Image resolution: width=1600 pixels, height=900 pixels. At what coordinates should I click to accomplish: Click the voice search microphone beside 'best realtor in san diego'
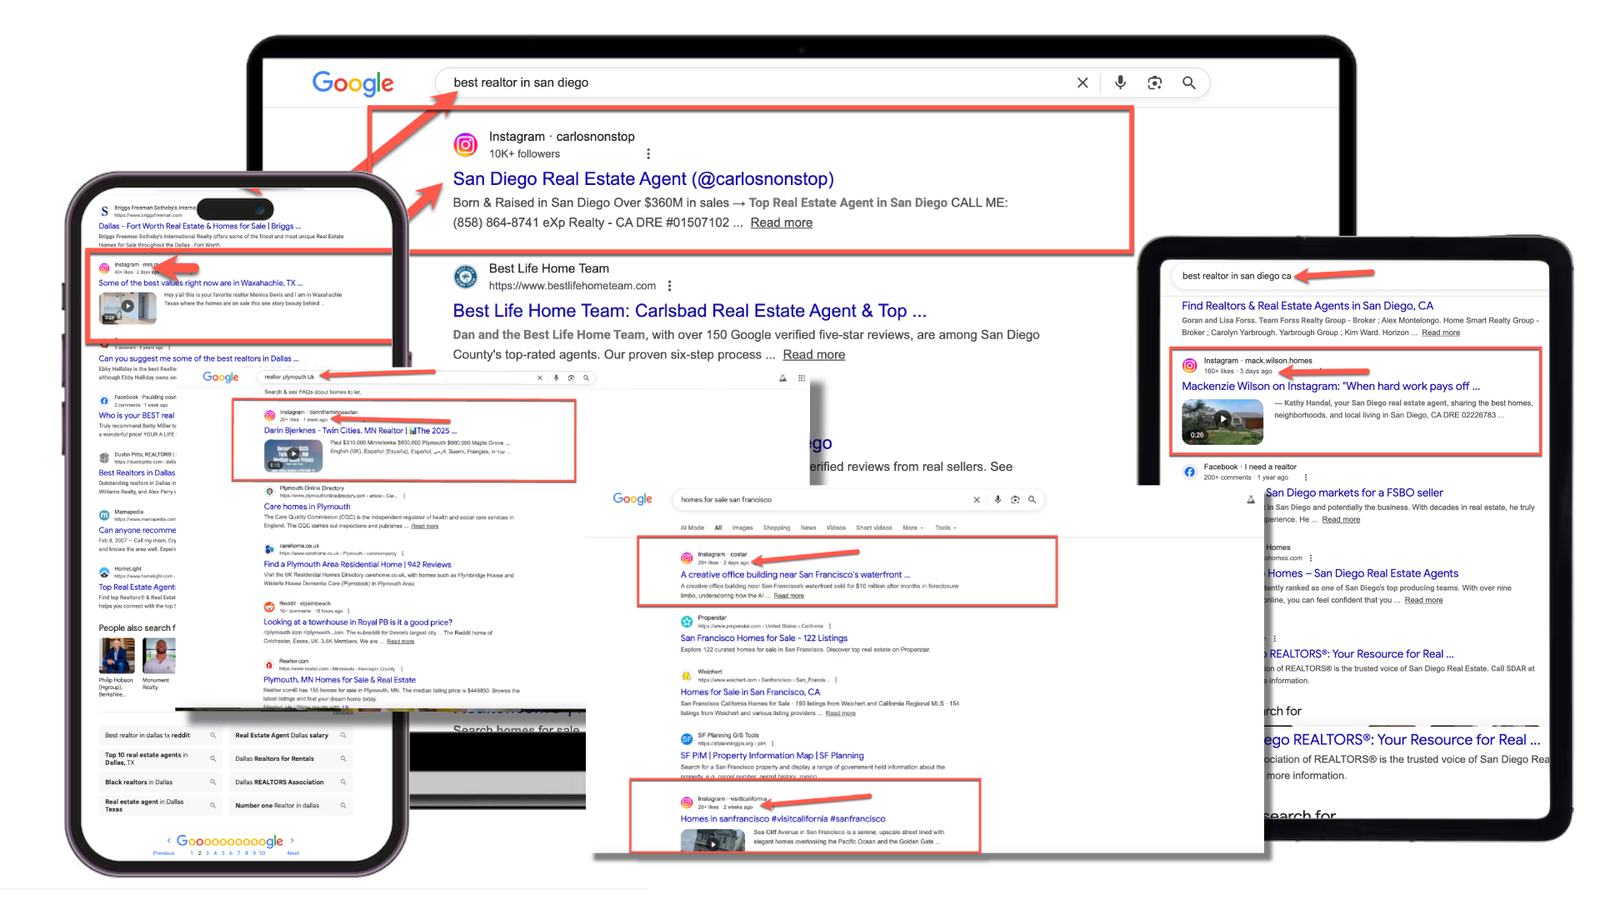1120,83
